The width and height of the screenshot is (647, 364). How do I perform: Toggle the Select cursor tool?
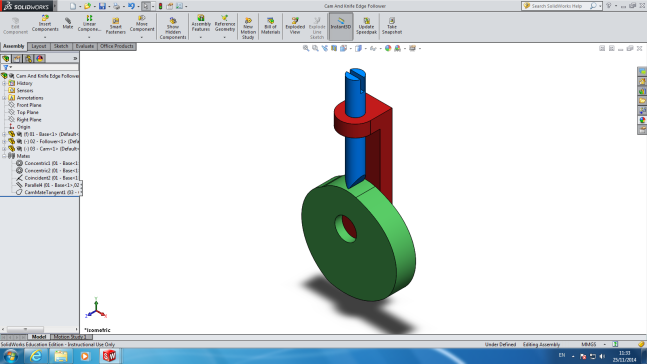click(146, 6)
